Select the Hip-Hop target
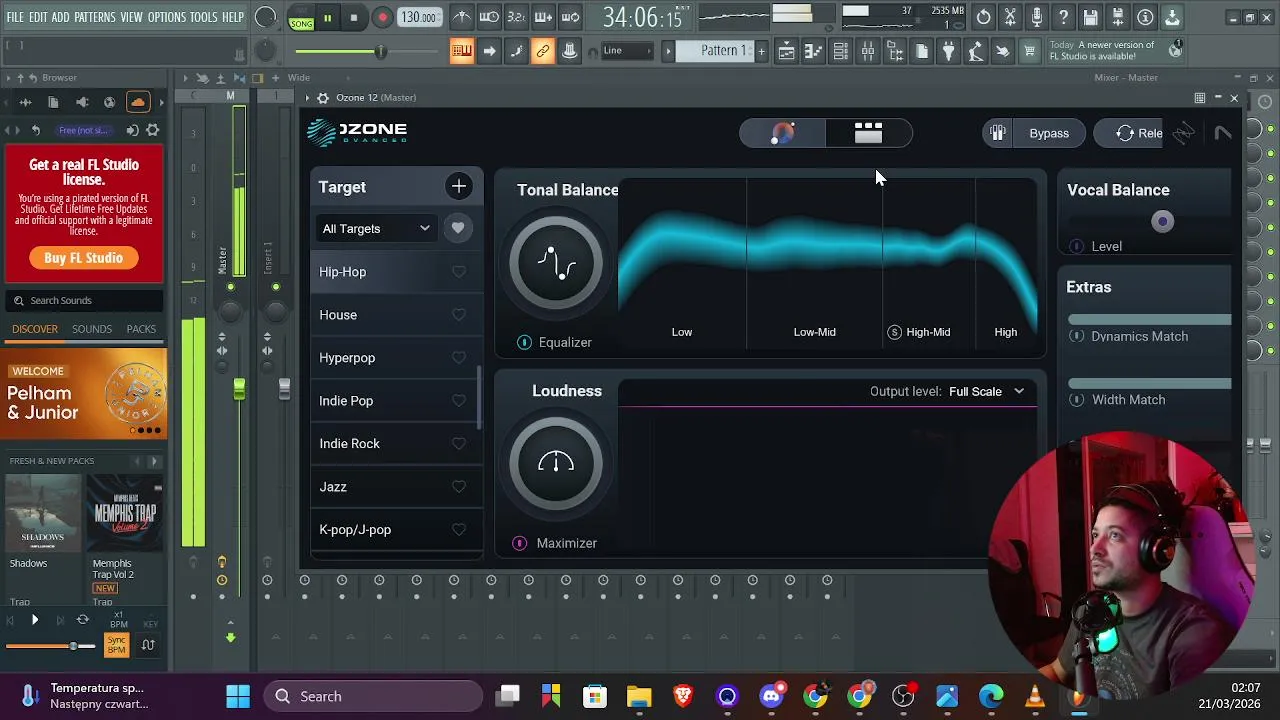 [x=396, y=272]
